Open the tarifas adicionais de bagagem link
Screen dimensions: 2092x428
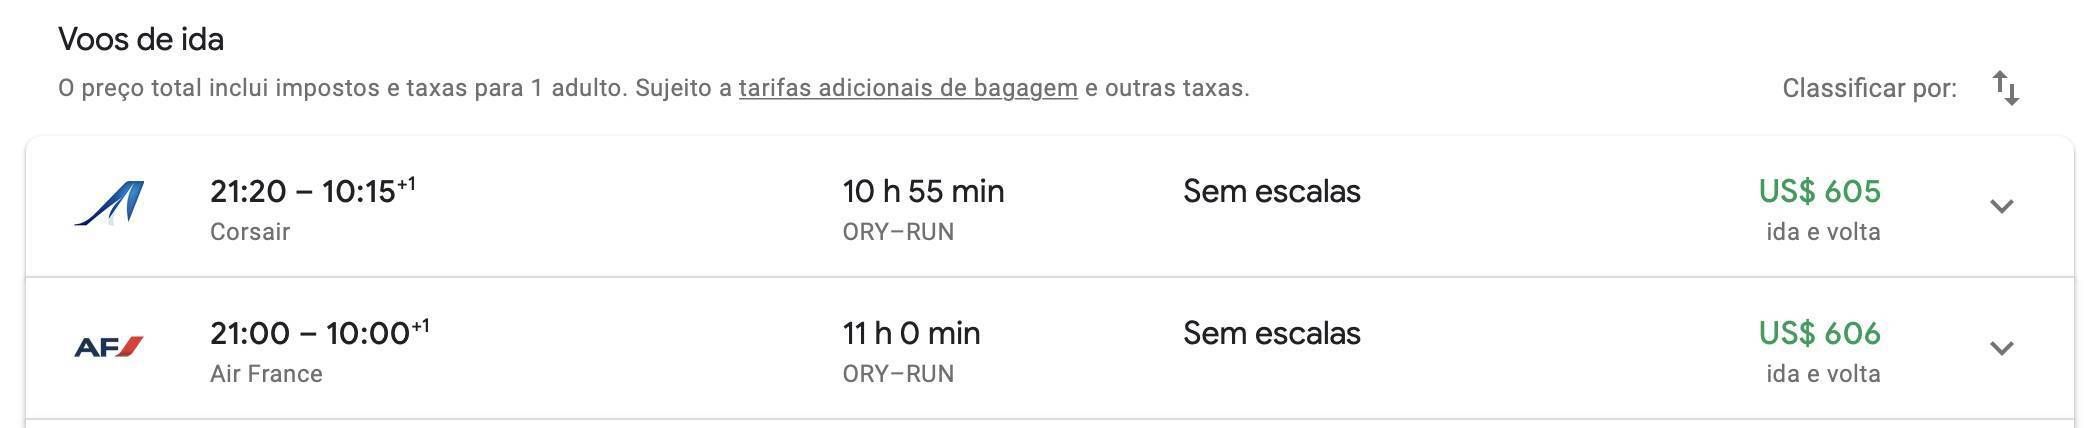[908, 88]
